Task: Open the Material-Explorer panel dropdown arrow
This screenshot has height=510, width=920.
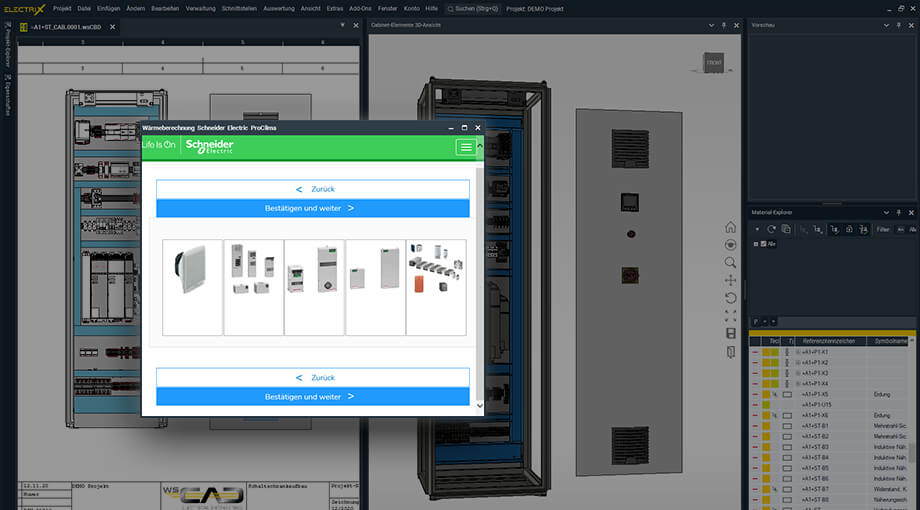Action: (x=886, y=212)
